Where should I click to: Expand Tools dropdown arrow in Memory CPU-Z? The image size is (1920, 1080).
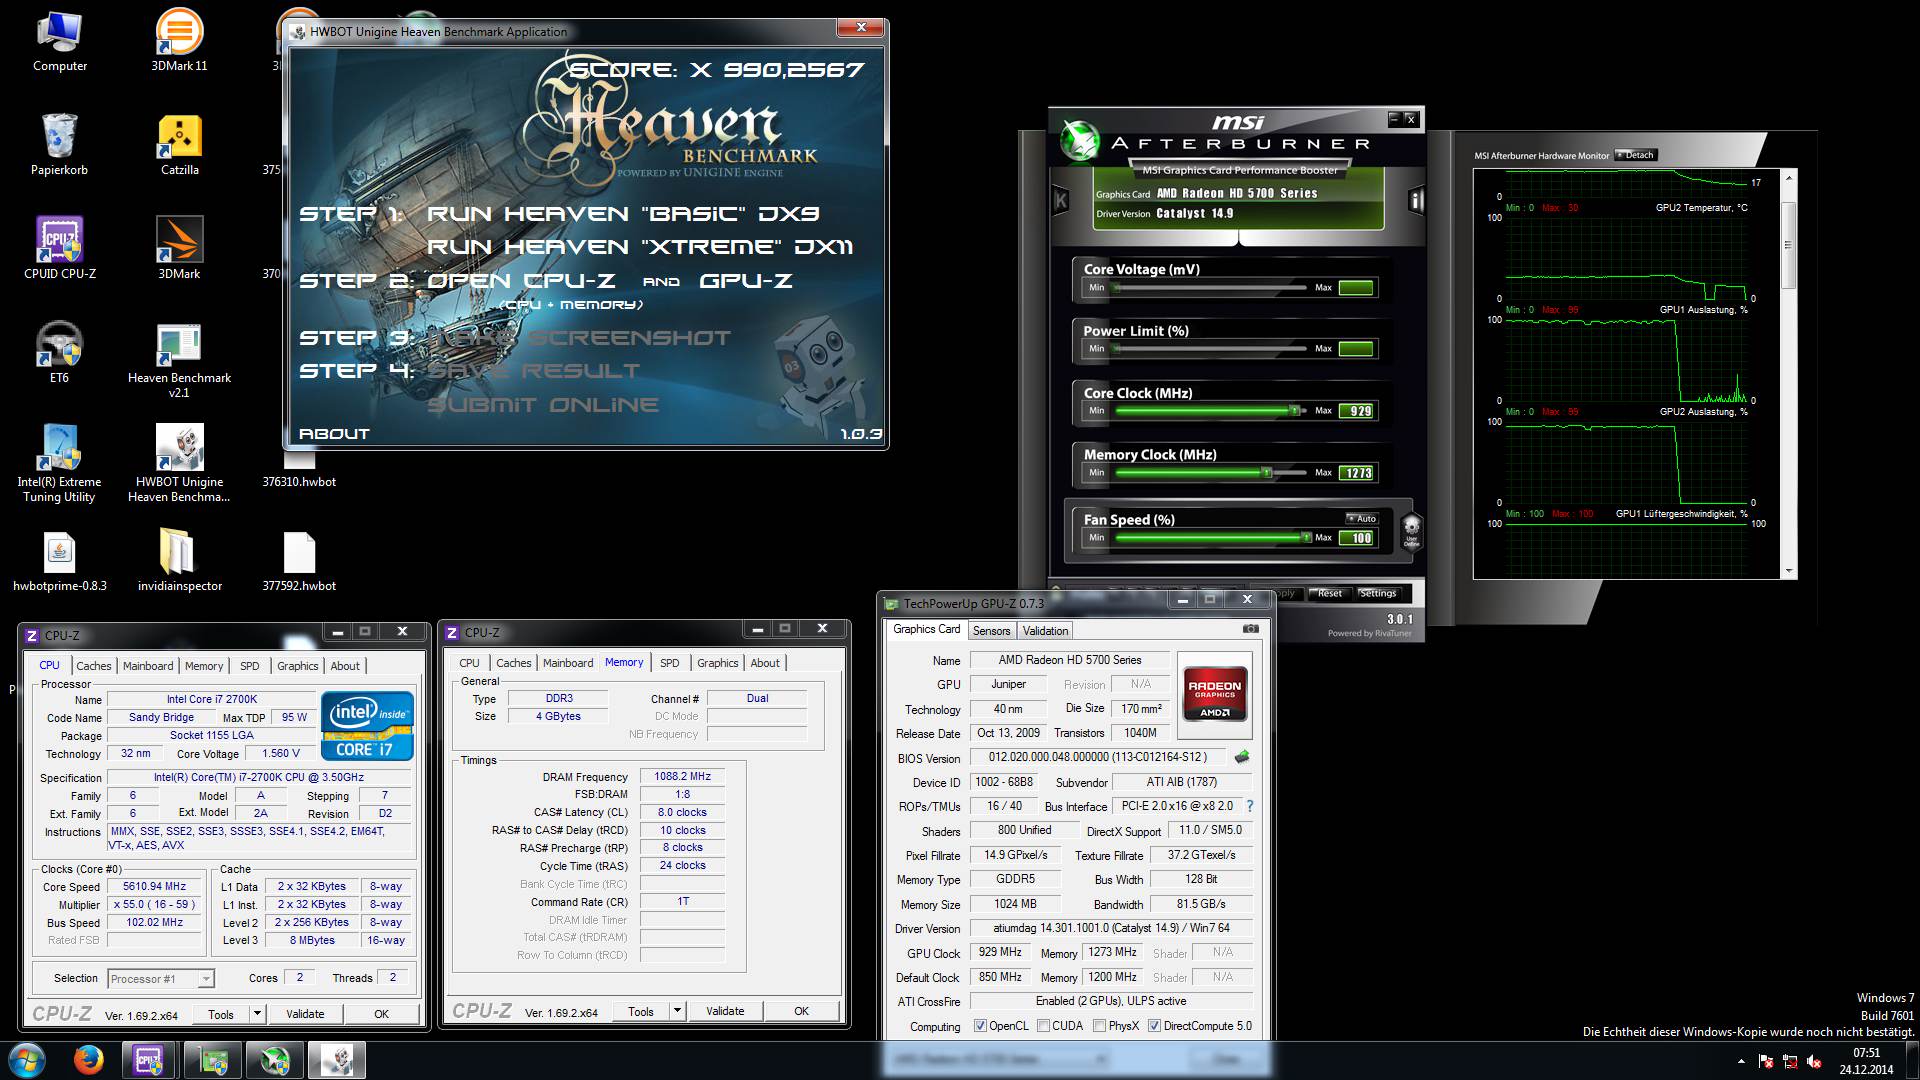[x=677, y=1011]
